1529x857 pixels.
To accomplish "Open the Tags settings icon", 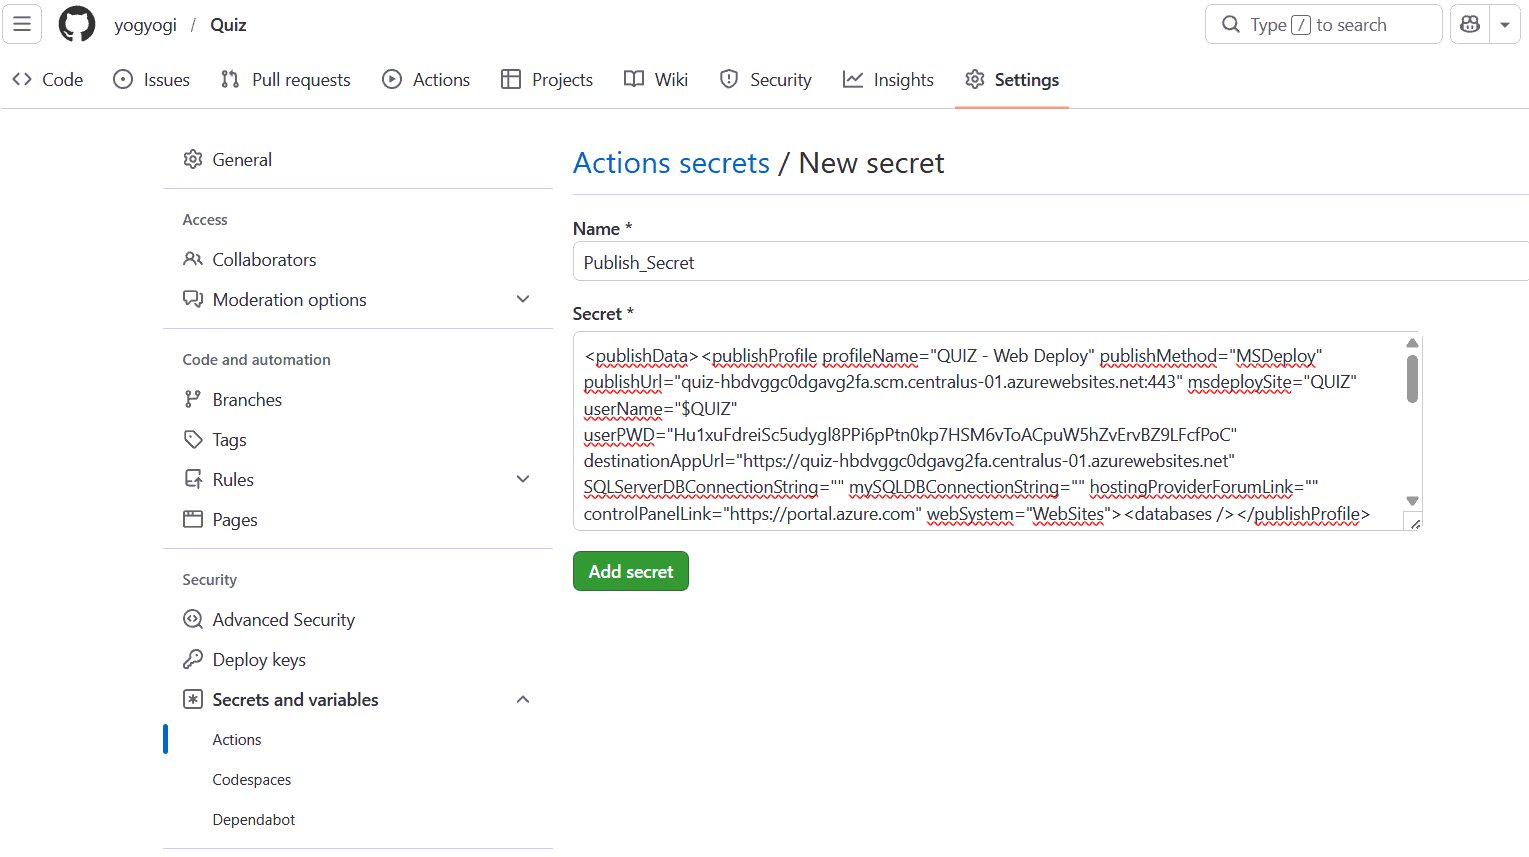I will pos(192,439).
